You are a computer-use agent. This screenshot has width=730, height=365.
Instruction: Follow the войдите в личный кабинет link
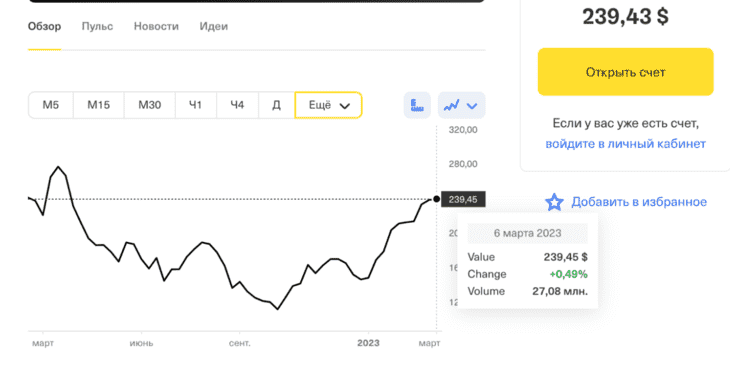point(625,144)
